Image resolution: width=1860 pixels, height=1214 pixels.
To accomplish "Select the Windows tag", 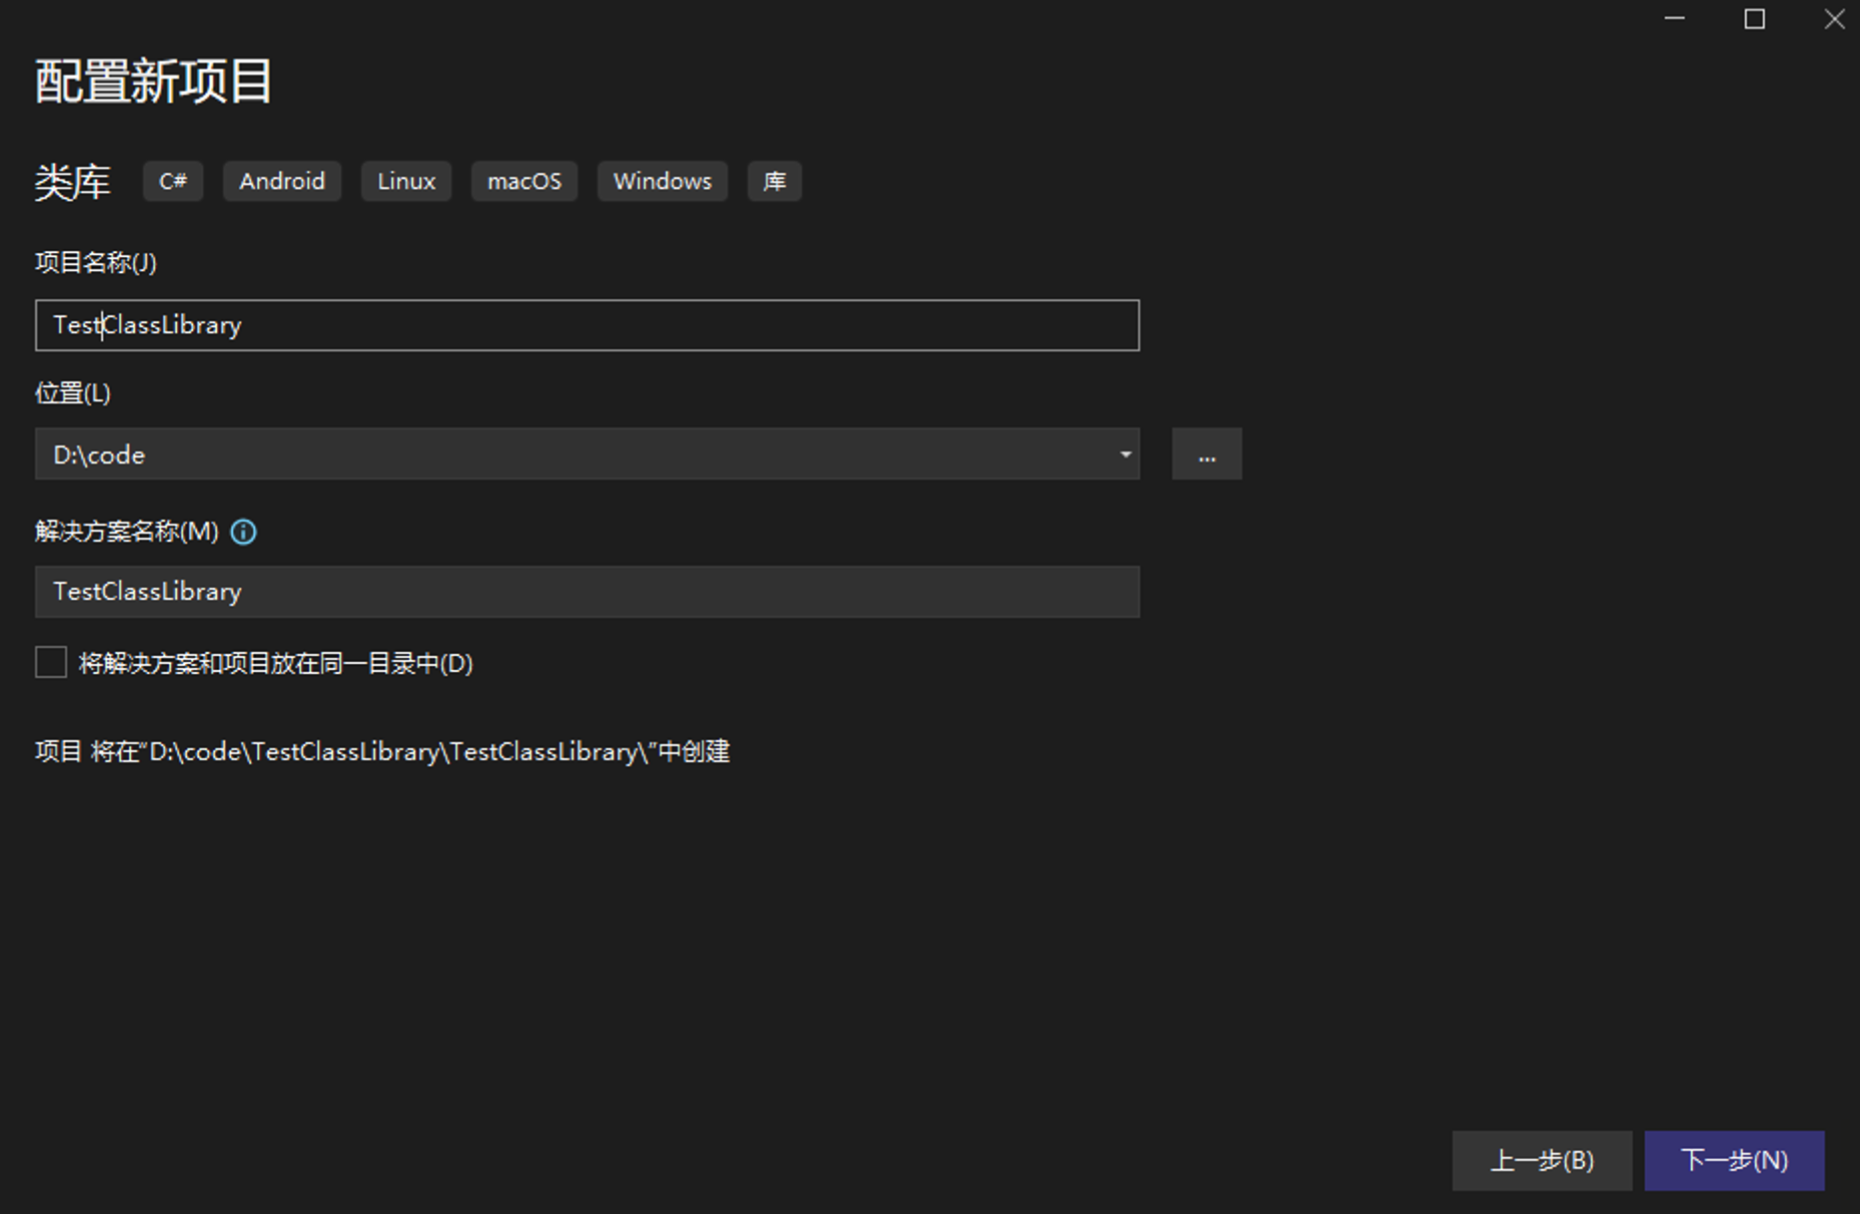I will (x=662, y=181).
